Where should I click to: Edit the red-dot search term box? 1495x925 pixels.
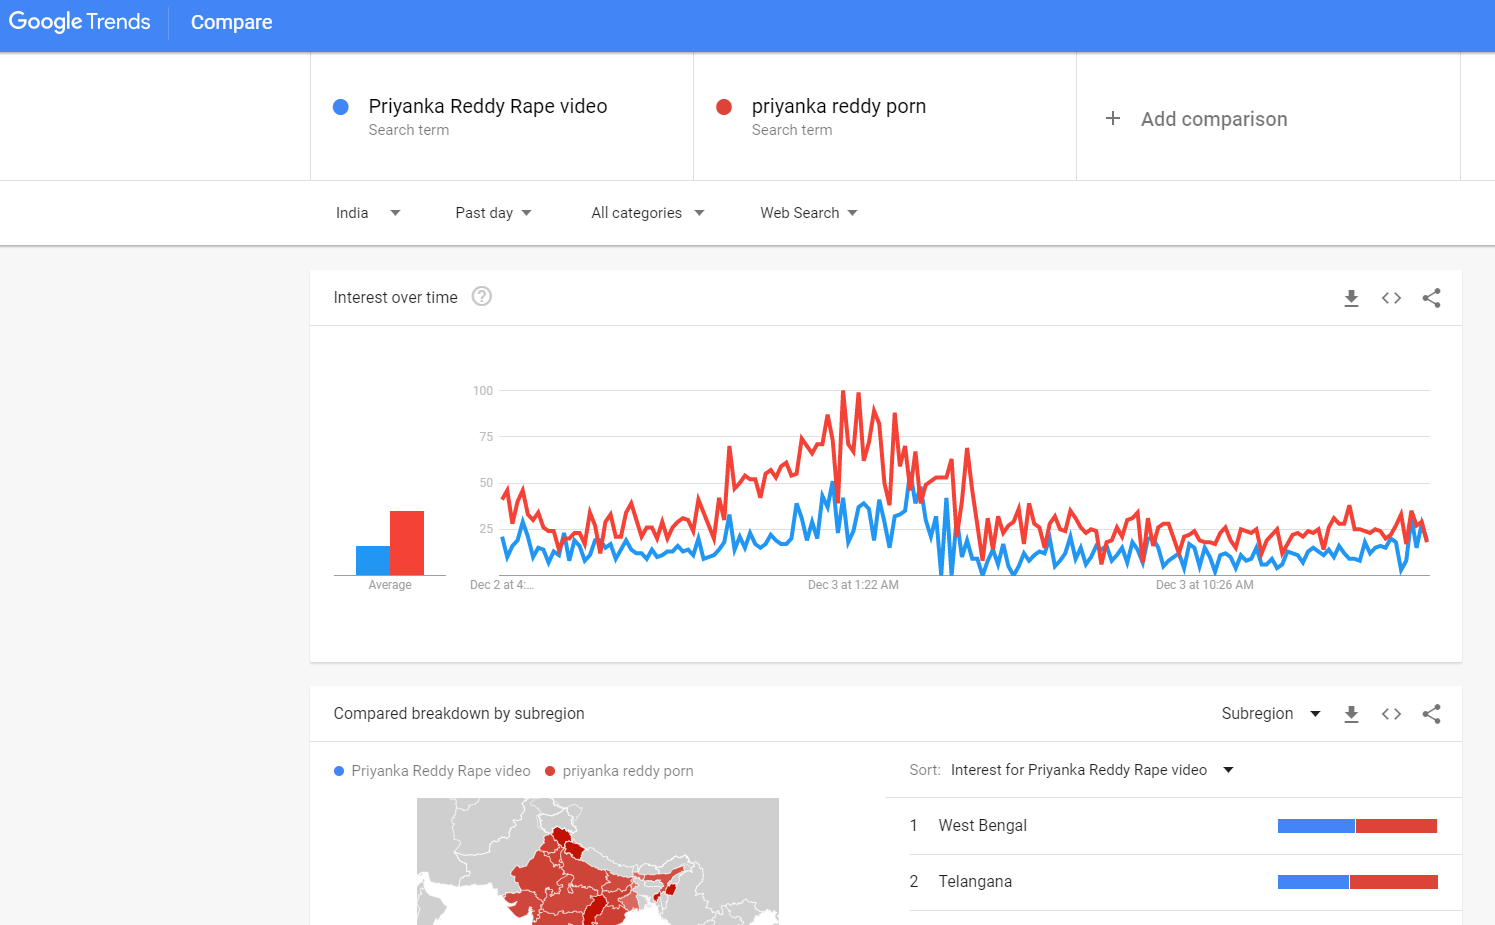coord(885,117)
